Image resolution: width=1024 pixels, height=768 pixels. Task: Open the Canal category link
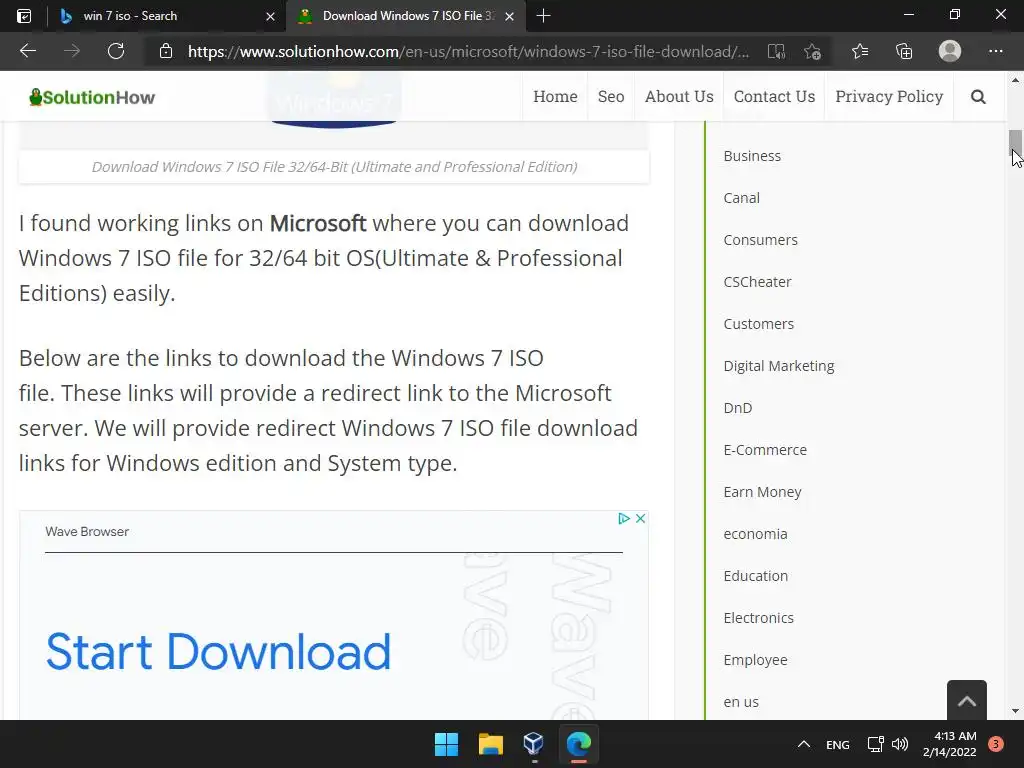(x=741, y=198)
